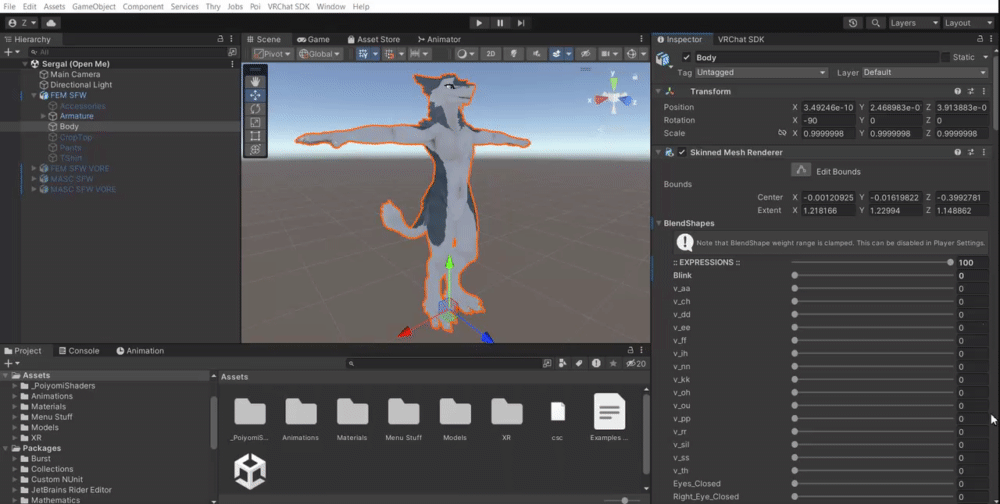
Task: Click the cloud services icon
Action: [x=50, y=23]
